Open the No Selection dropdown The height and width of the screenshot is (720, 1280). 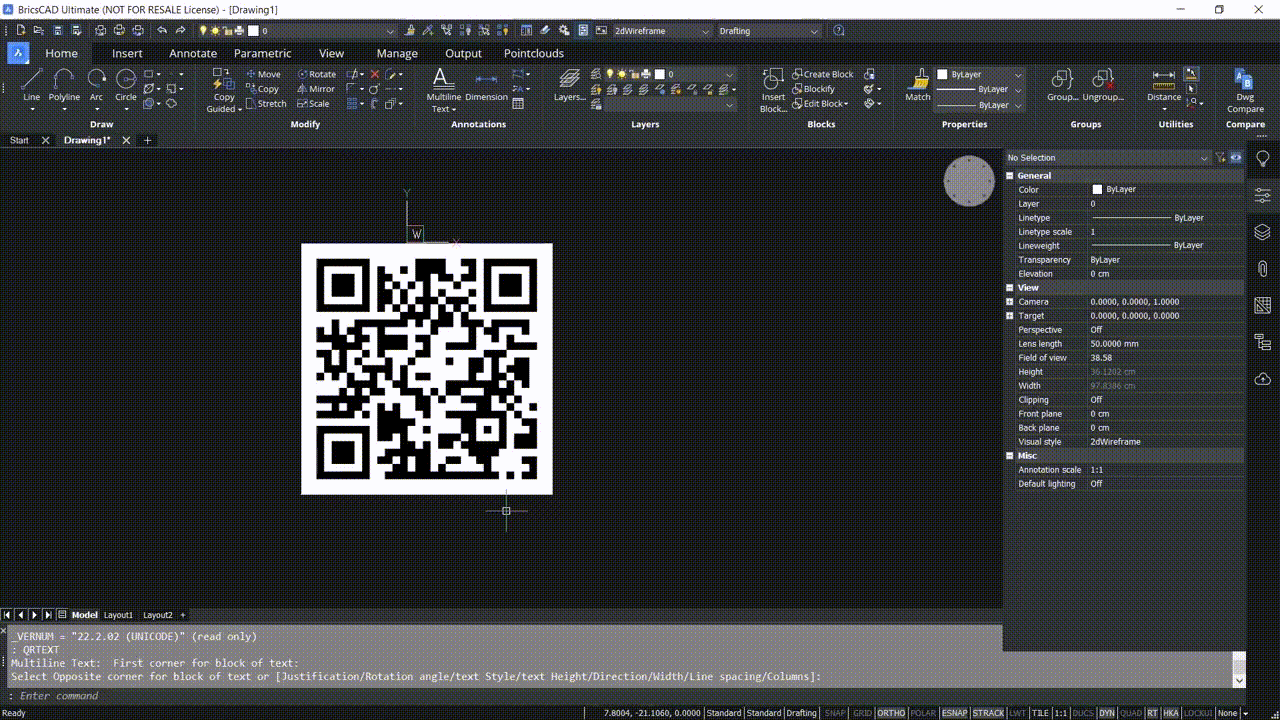pos(1108,157)
